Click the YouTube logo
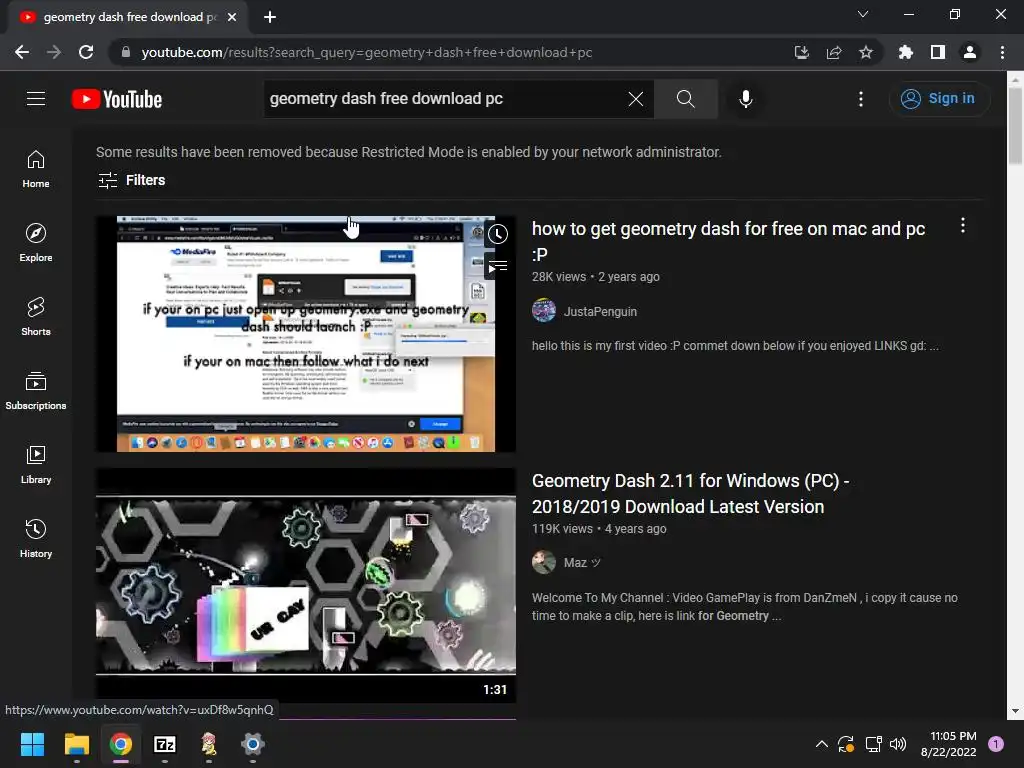Image resolution: width=1024 pixels, height=768 pixels. pos(117,99)
